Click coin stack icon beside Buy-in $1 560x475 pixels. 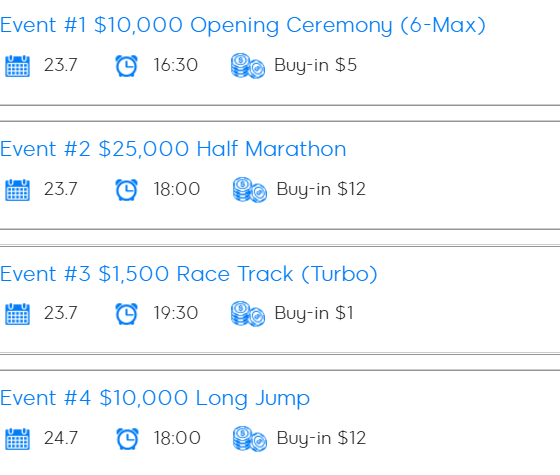point(248,314)
